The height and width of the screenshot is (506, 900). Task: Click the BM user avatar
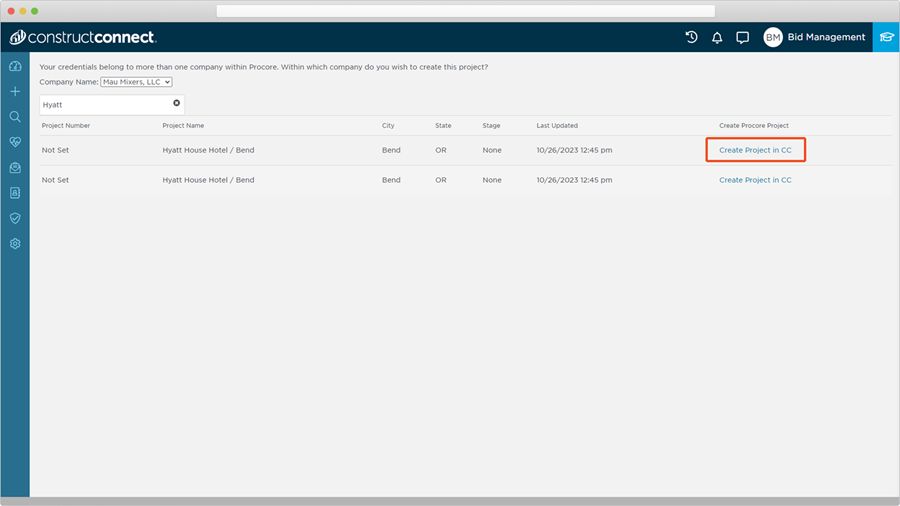point(773,37)
